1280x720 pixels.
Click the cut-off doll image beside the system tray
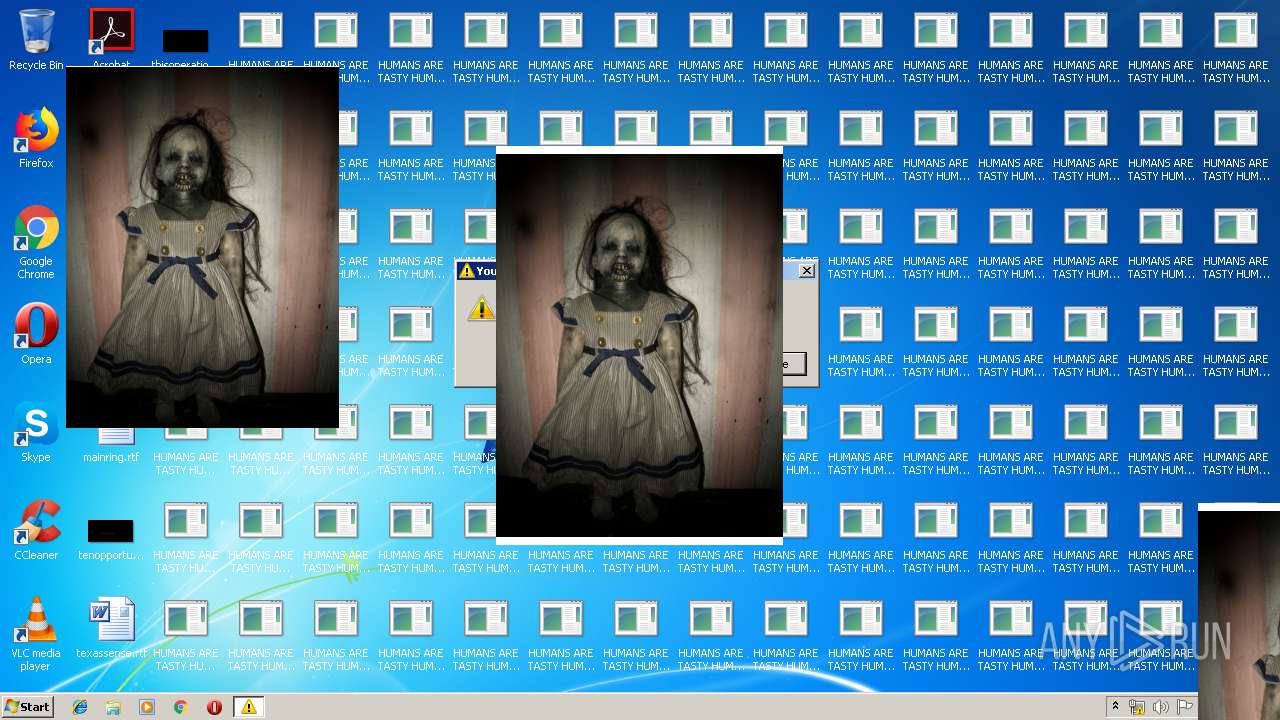[1239, 612]
